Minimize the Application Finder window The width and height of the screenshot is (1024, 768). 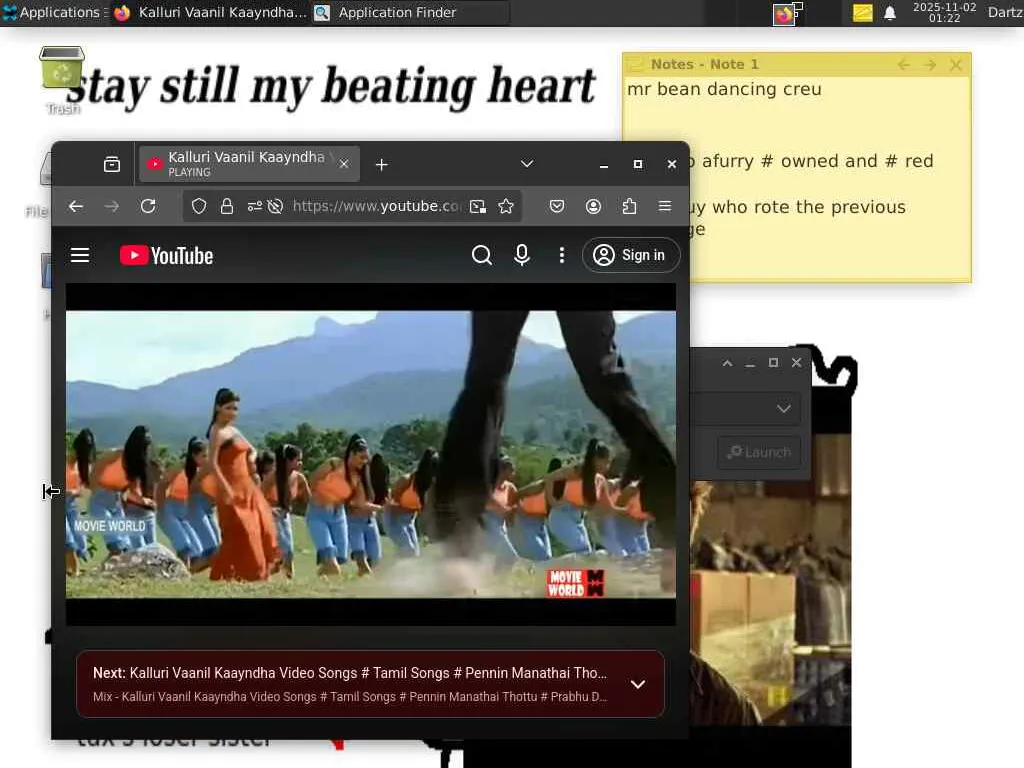tap(750, 363)
